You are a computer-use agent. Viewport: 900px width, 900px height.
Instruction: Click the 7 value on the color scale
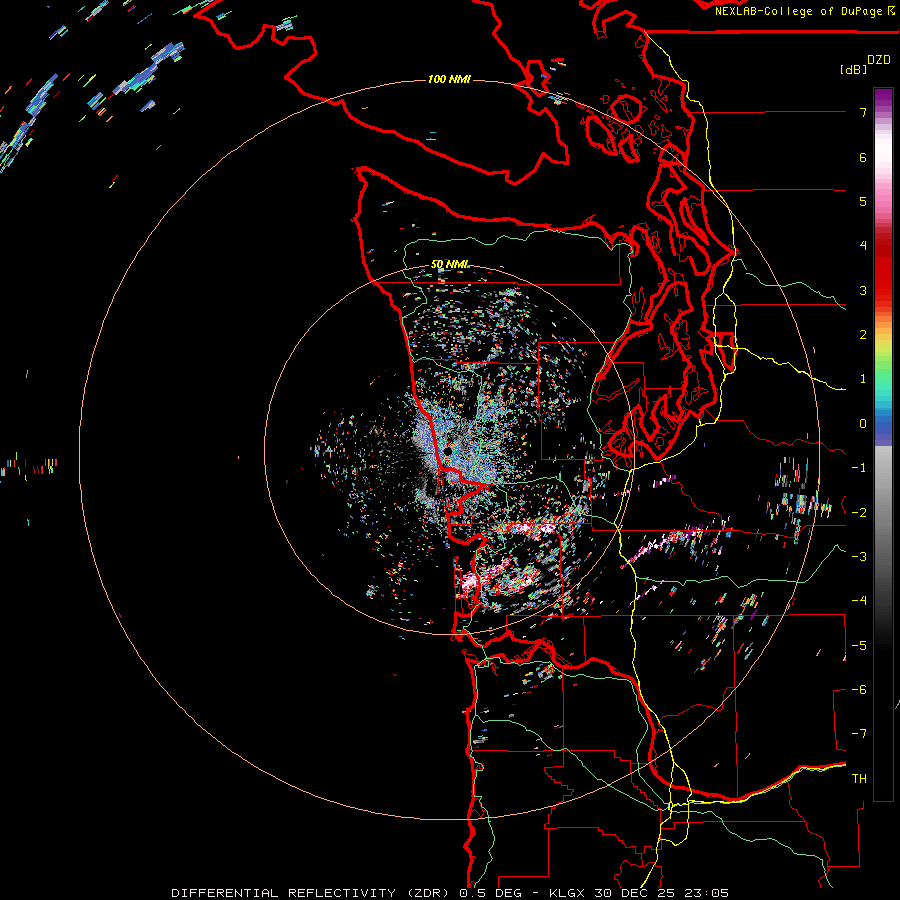coord(863,112)
